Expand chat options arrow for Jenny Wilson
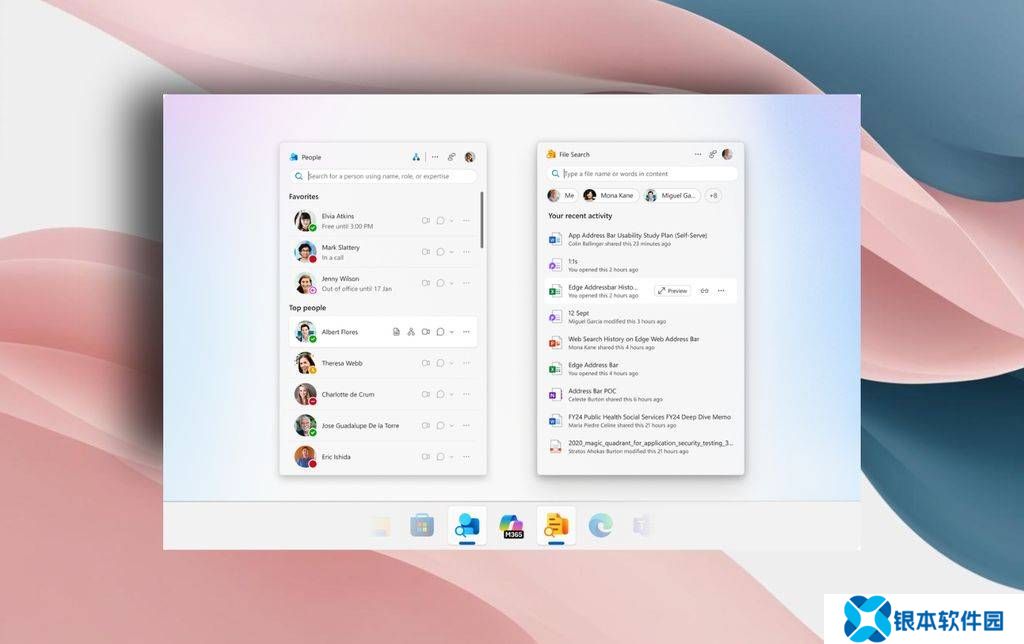1024x644 pixels. (451, 283)
